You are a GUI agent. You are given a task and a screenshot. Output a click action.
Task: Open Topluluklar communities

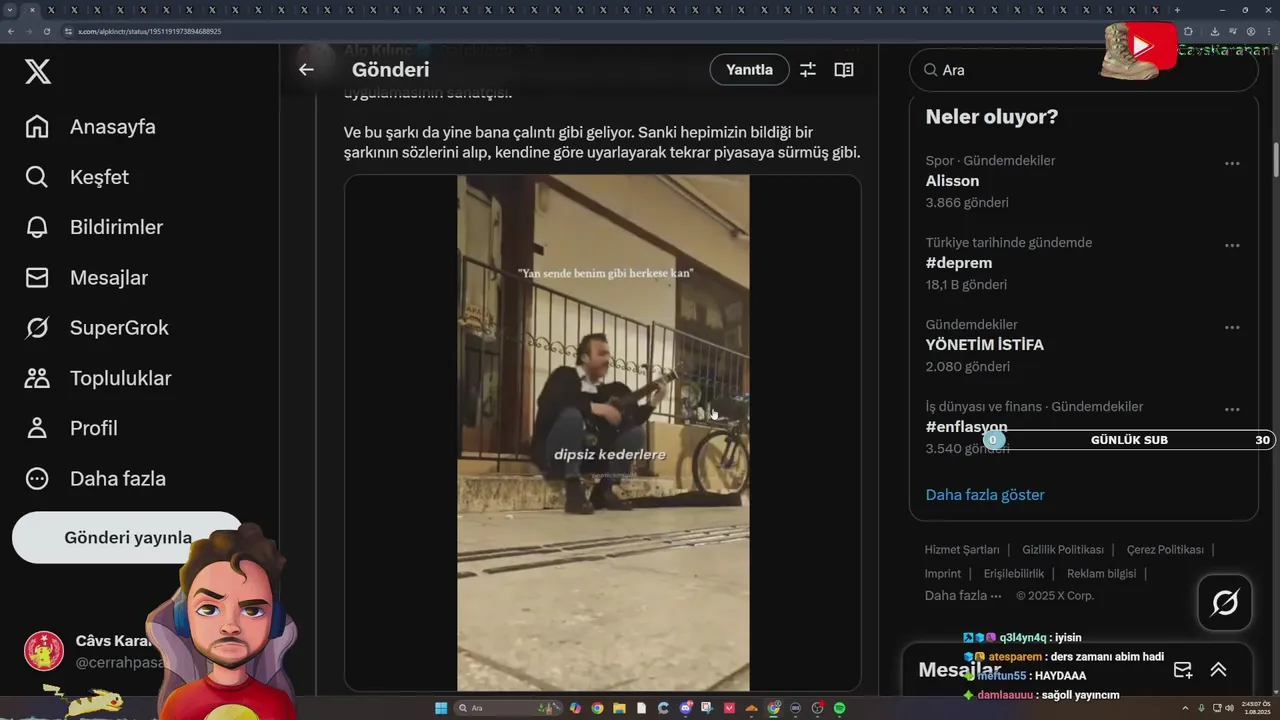click(97, 378)
